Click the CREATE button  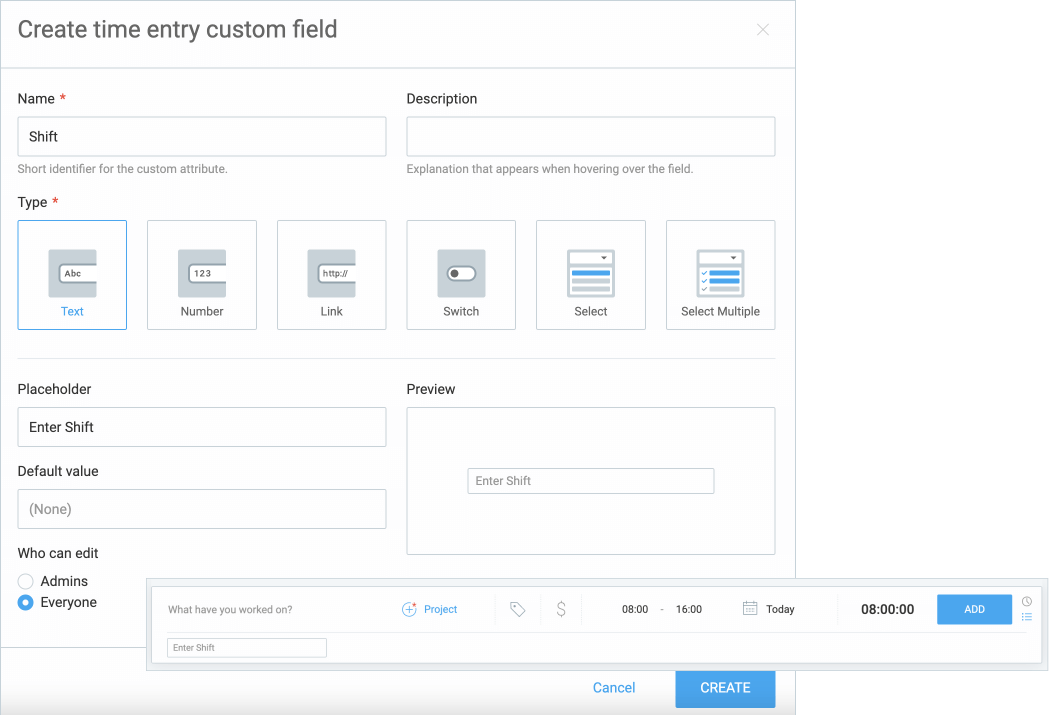pos(725,688)
